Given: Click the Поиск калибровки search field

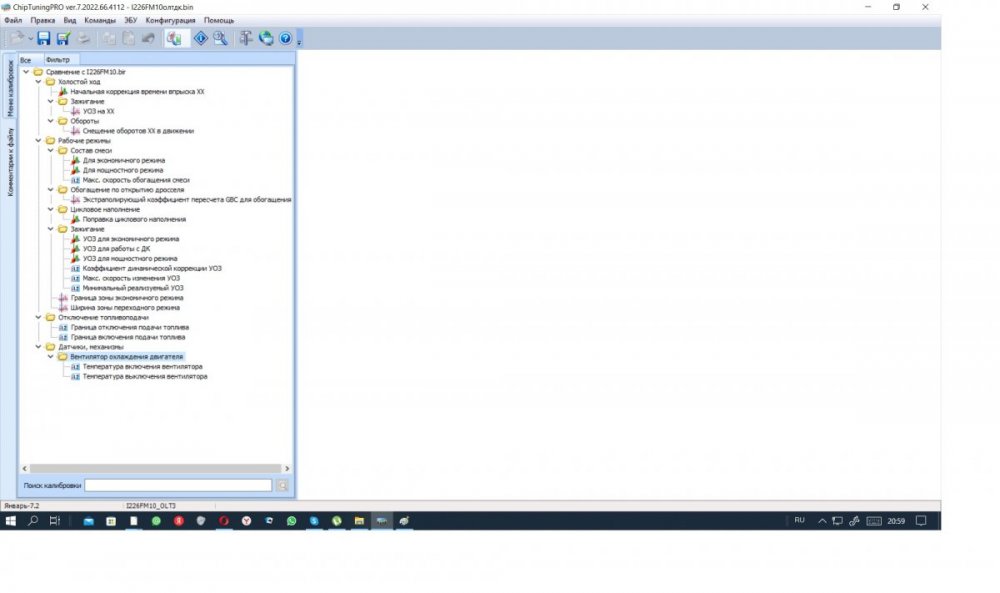Looking at the screenshot, I should tap(178, 485).
